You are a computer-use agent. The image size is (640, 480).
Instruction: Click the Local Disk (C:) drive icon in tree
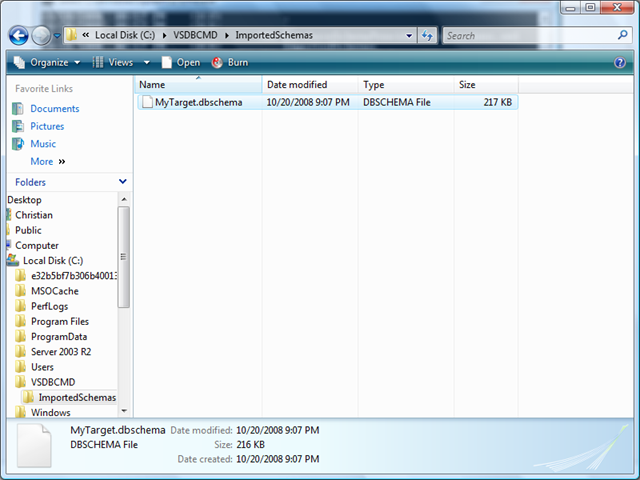[x=13, y=260]
